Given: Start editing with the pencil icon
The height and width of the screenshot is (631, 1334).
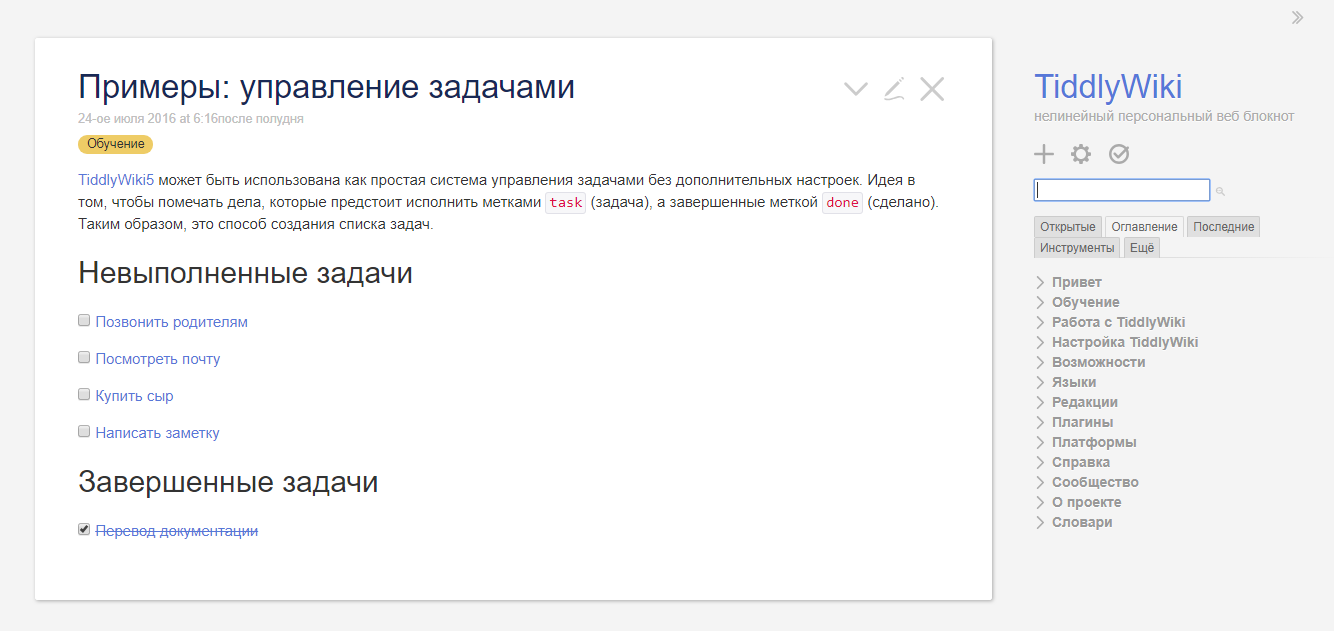Looking at the screenshot, I should click(x=893, y=88).
